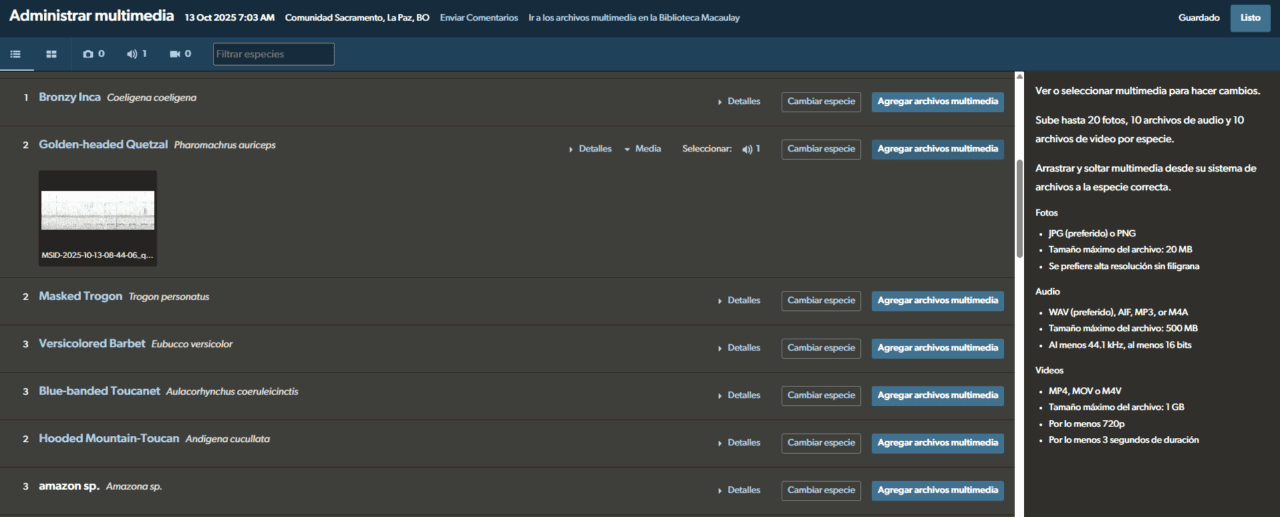Screen dimensions: 1280x517
Task: Open the Enviar Comentarios link
Action: [479, 18]
